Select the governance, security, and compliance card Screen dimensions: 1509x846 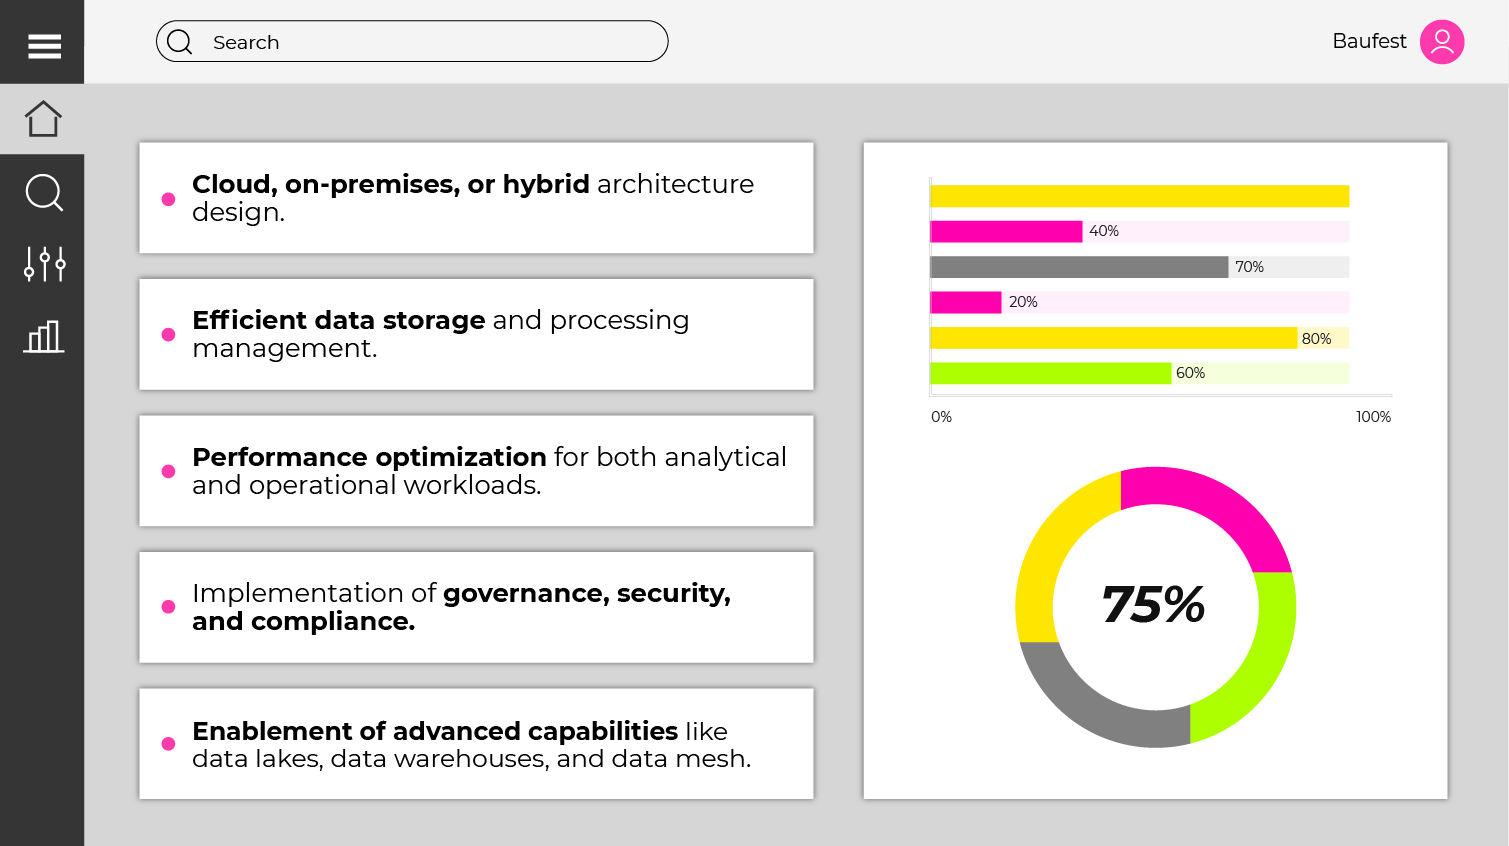pyautogui.click(x=476, y=607)
